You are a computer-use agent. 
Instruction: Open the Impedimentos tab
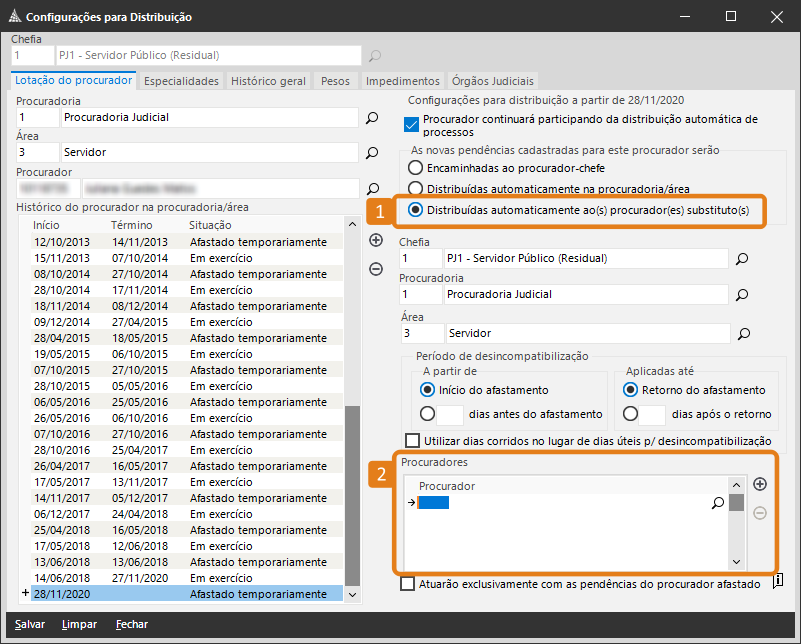point(402,81)
